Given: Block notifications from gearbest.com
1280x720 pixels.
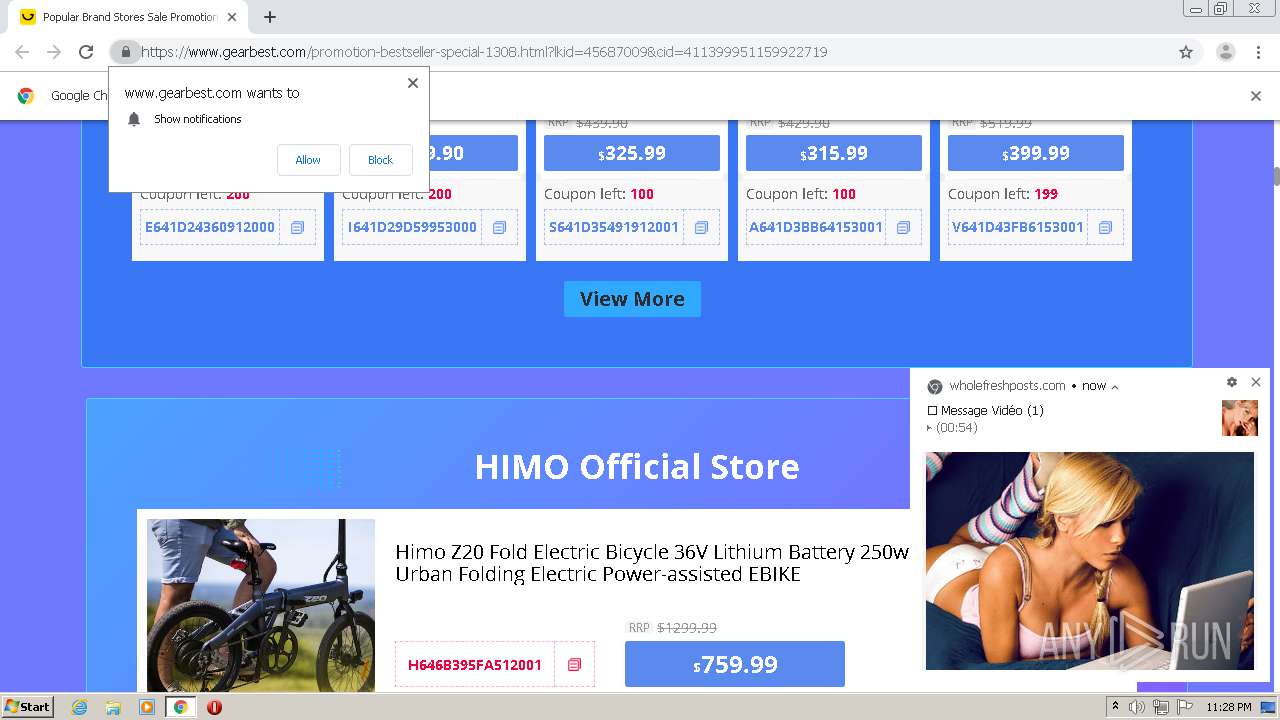Looking at the screenshot, I should [381, 160].
